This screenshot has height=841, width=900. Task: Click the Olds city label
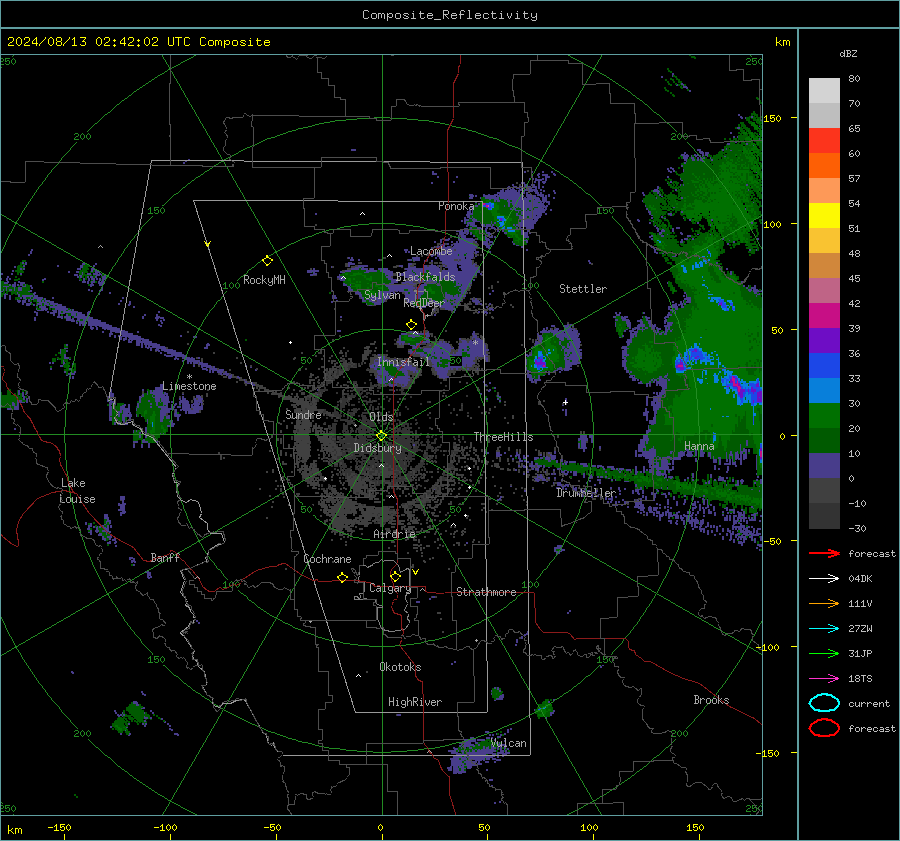click(381, 417)
